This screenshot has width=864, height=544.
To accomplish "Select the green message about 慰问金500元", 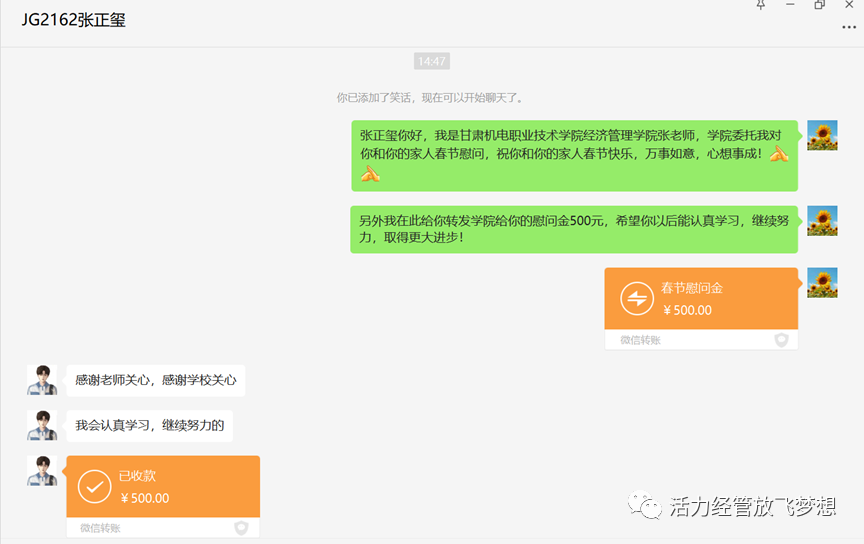I will [574, 230].
